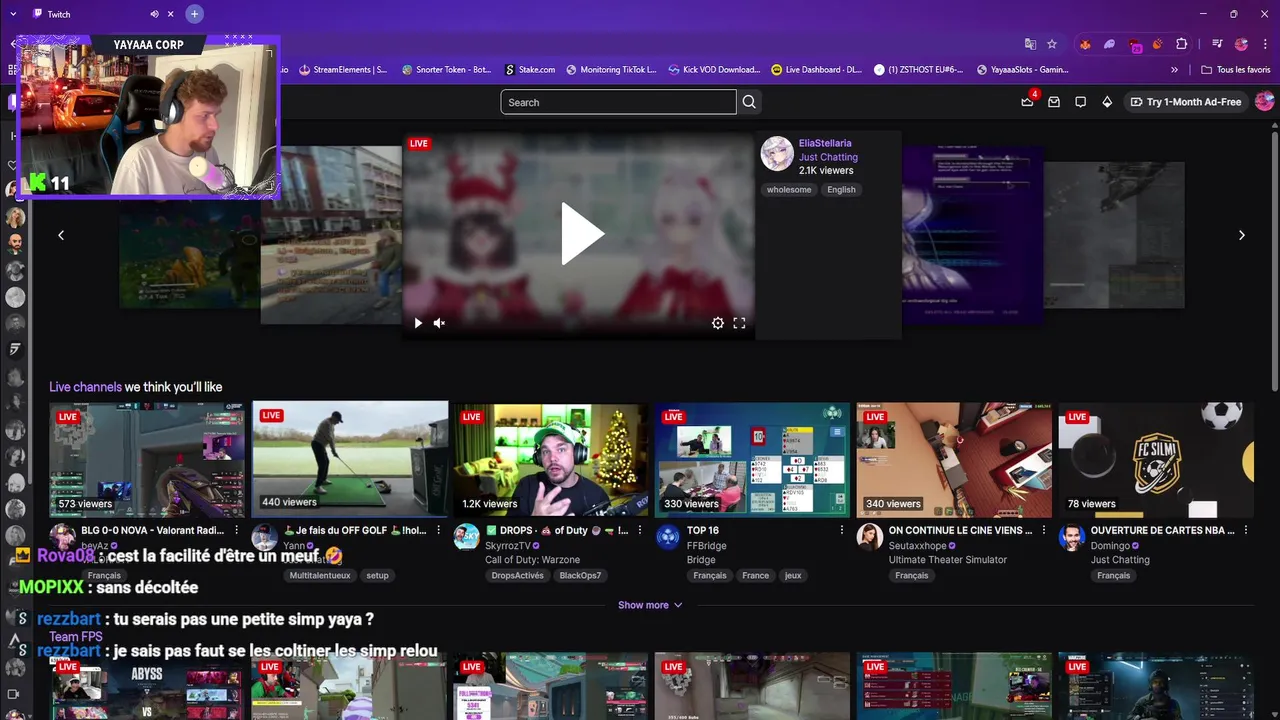This screenshot has height=720, width=1280.
Task: Open the Chrome three-dot menu
Action: coord(1265,44)
